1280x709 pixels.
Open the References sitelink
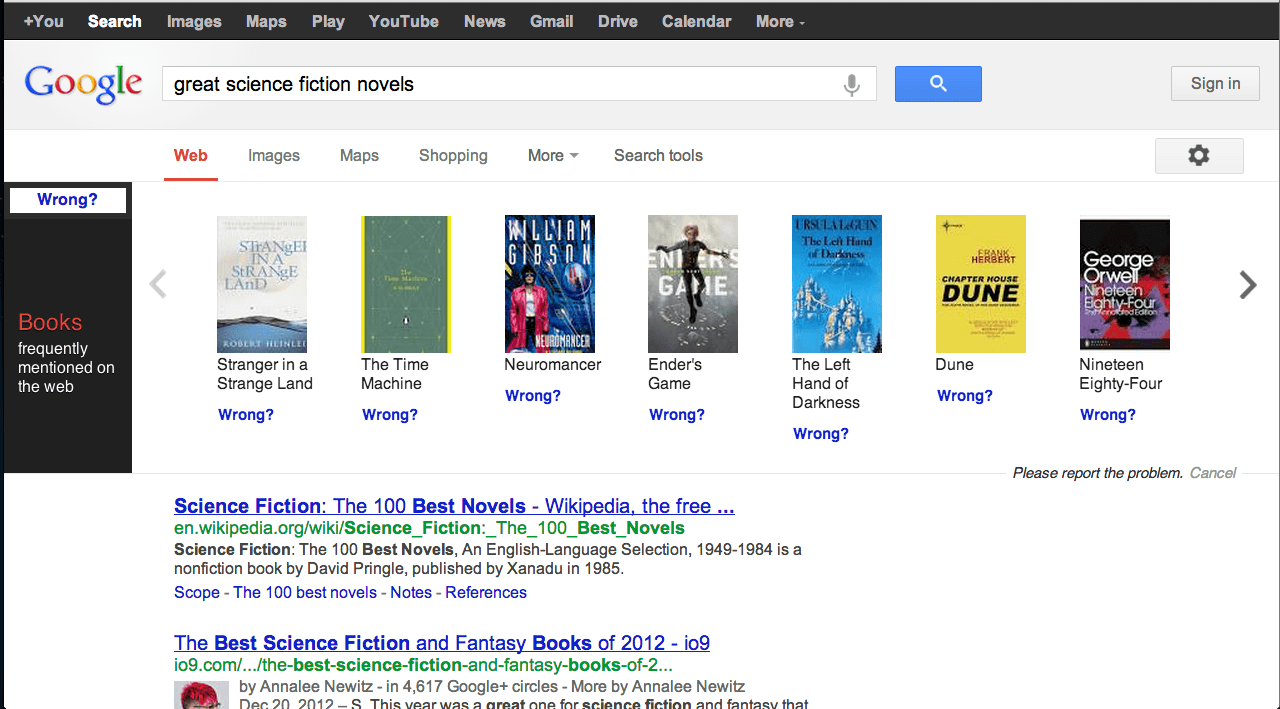pos(486,592)
